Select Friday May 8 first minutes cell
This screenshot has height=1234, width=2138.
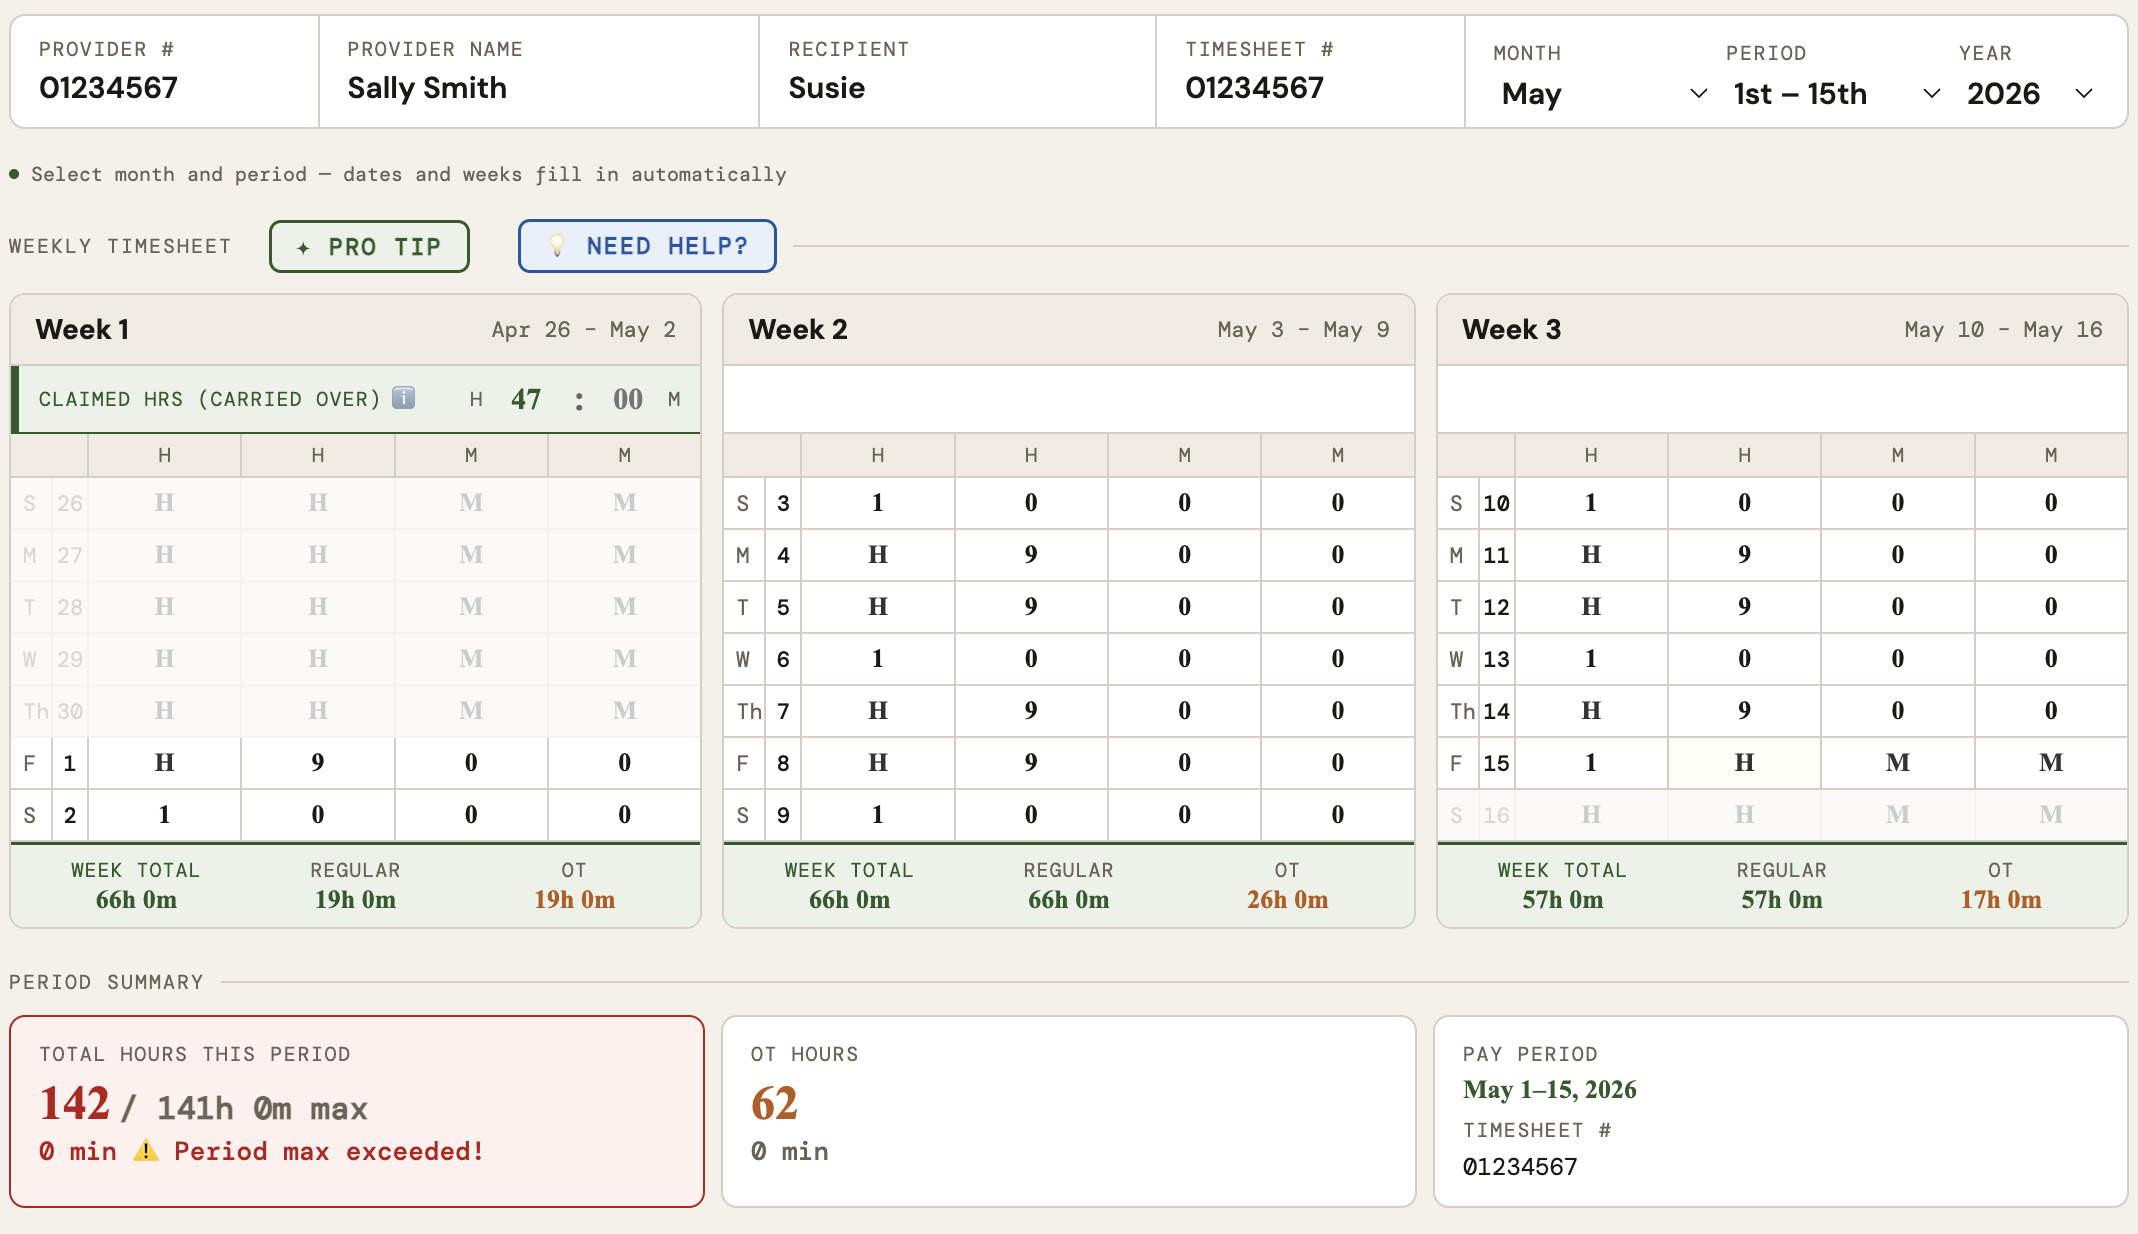click(1184, 763)
